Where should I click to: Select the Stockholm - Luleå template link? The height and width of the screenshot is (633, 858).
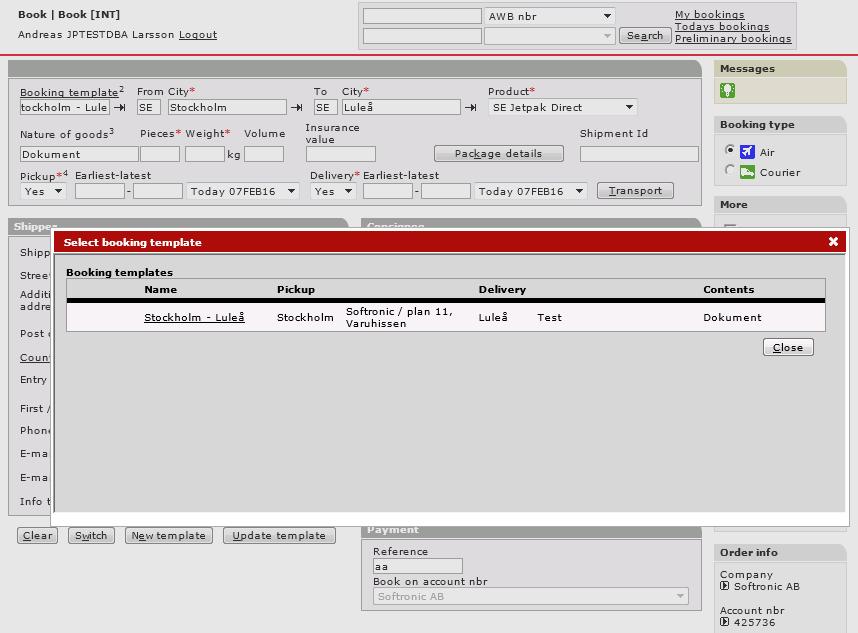click(194, 317)
